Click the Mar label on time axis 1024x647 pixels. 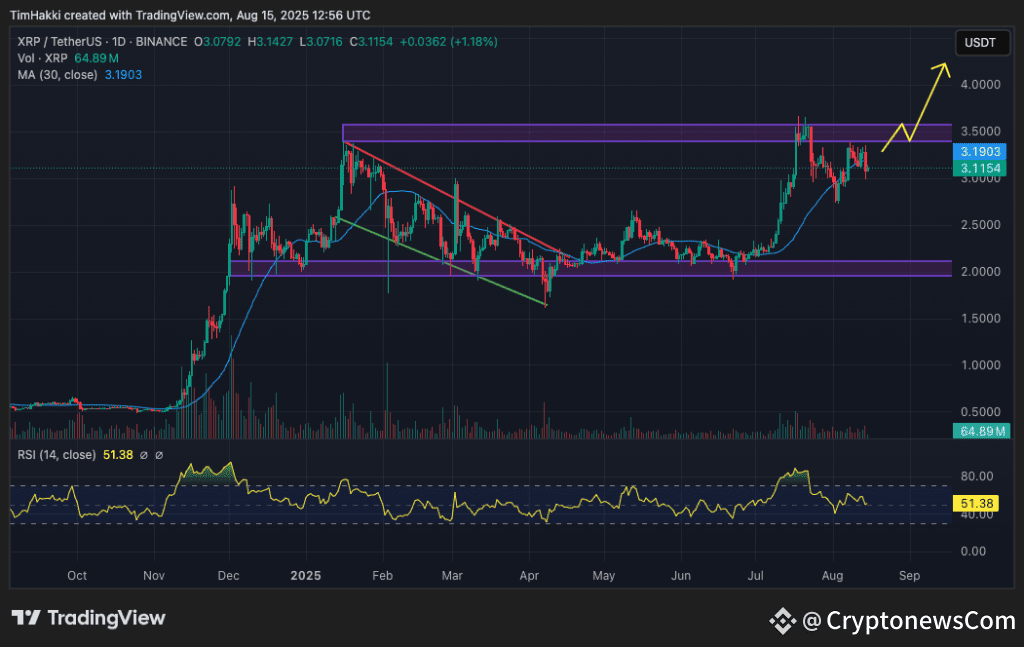[452, 576]
